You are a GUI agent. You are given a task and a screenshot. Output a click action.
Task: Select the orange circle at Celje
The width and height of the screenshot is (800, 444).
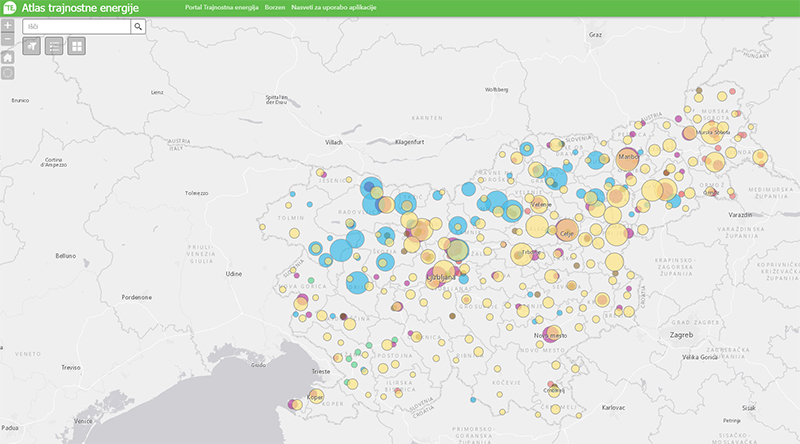566,230
